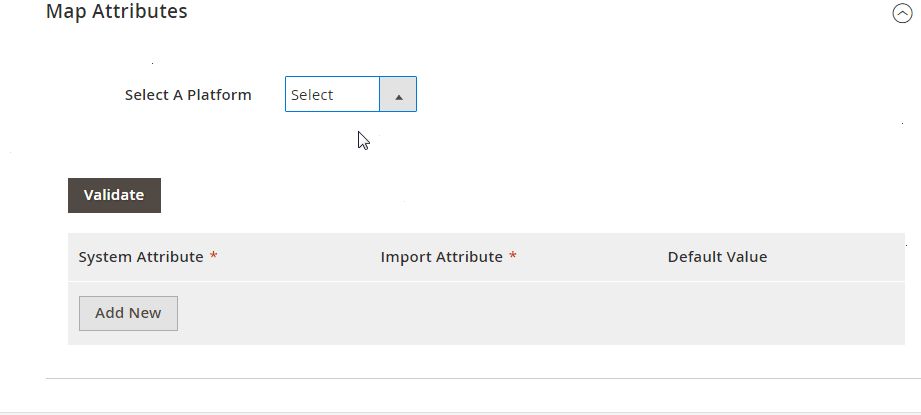Open the Select A Platform dropdown
The image size is (921, 415).
[350, 95]
